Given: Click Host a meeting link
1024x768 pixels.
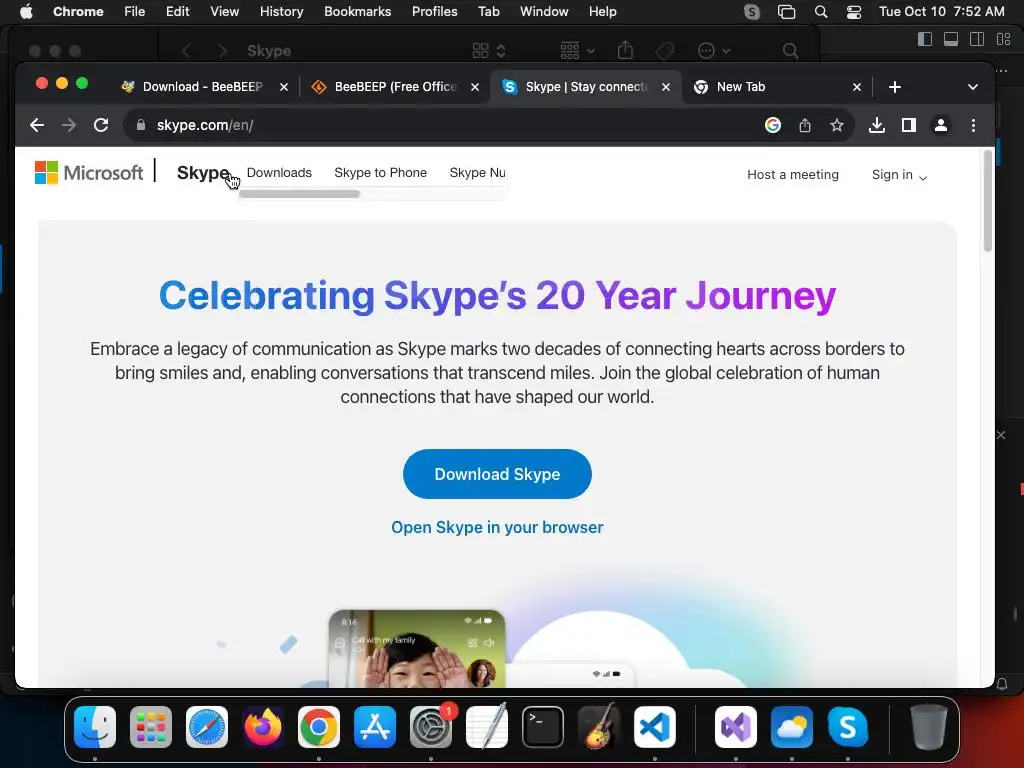Looking at the screenshot, I should pos(793,174).
